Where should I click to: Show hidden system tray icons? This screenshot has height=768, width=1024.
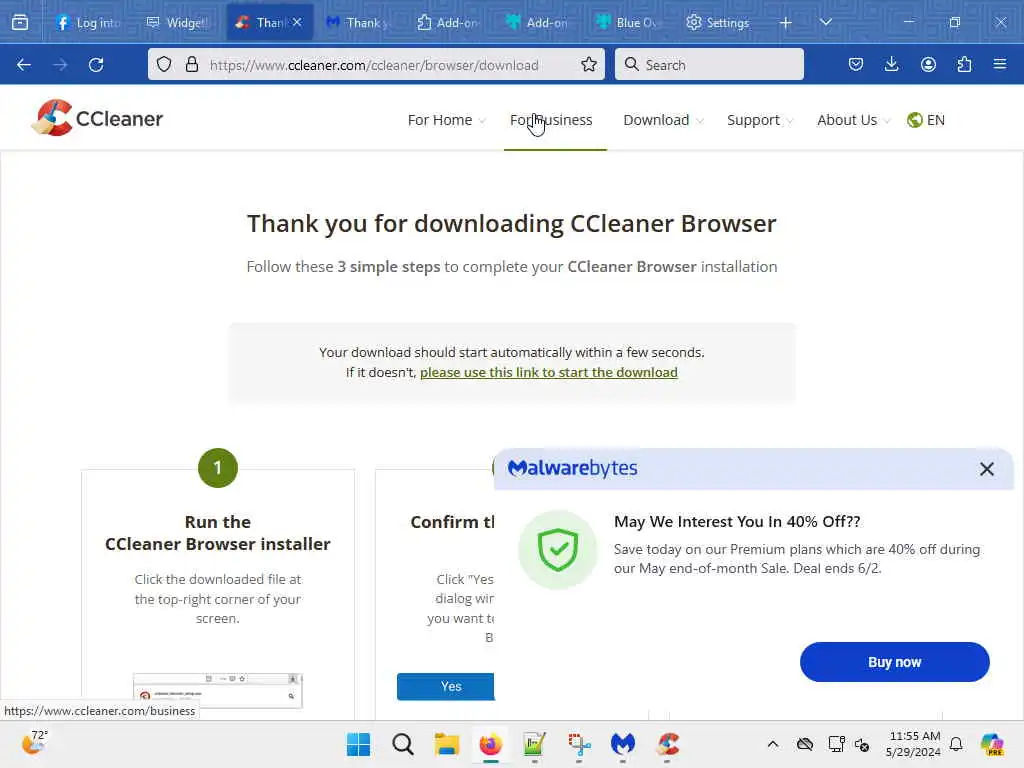(773, 744)
